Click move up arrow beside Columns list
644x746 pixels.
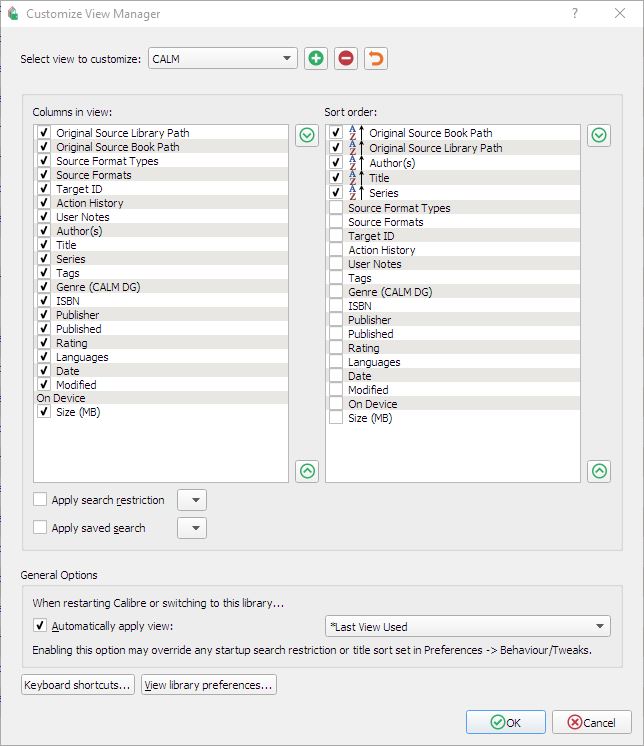point(307,471)
